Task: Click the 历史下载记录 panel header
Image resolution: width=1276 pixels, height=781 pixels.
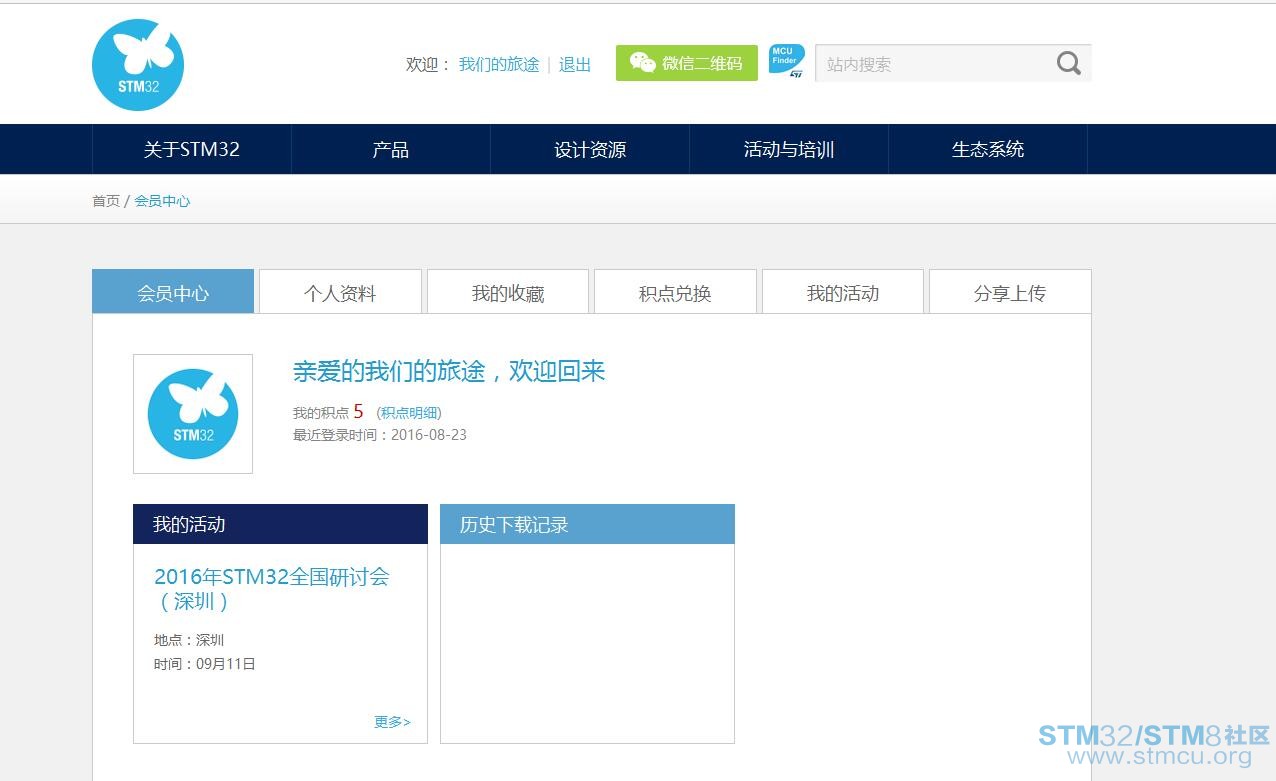Action: (x=587, y=524)
